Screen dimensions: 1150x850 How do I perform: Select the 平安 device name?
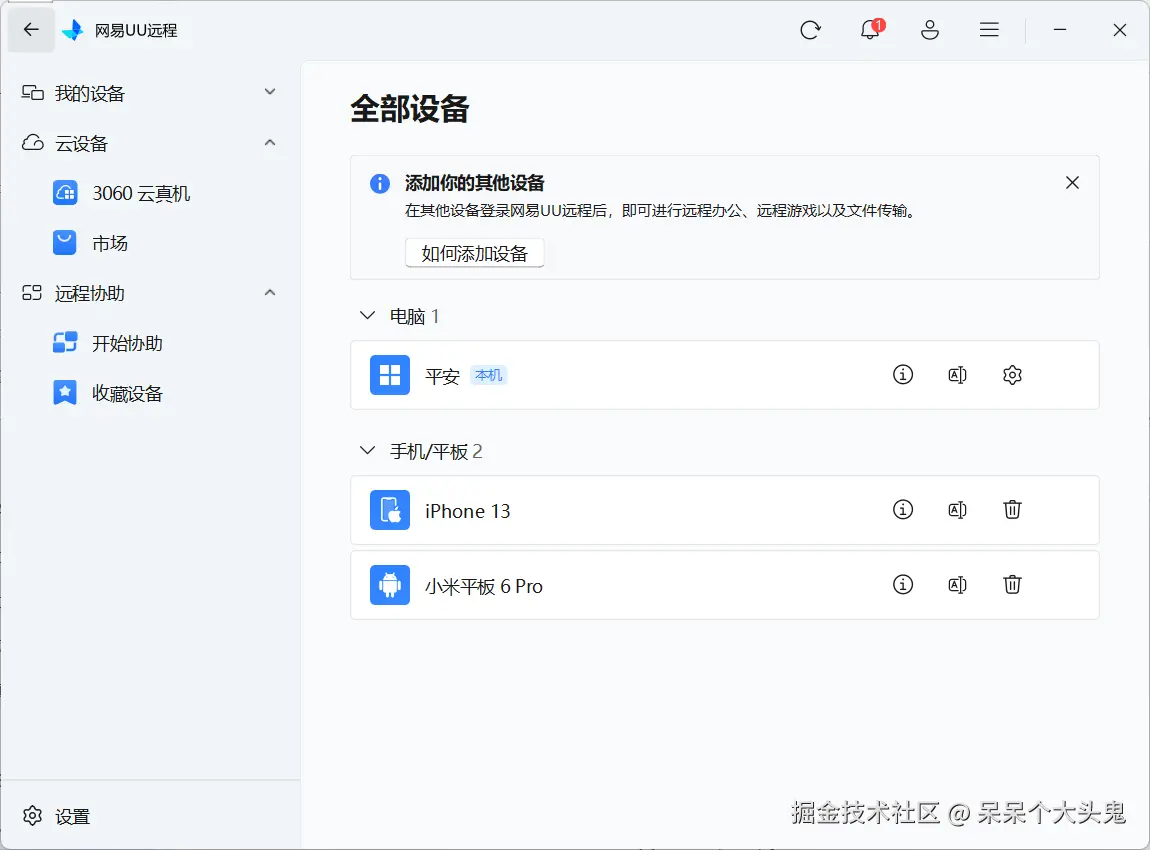pyautogui.click(x=442, y=376)
